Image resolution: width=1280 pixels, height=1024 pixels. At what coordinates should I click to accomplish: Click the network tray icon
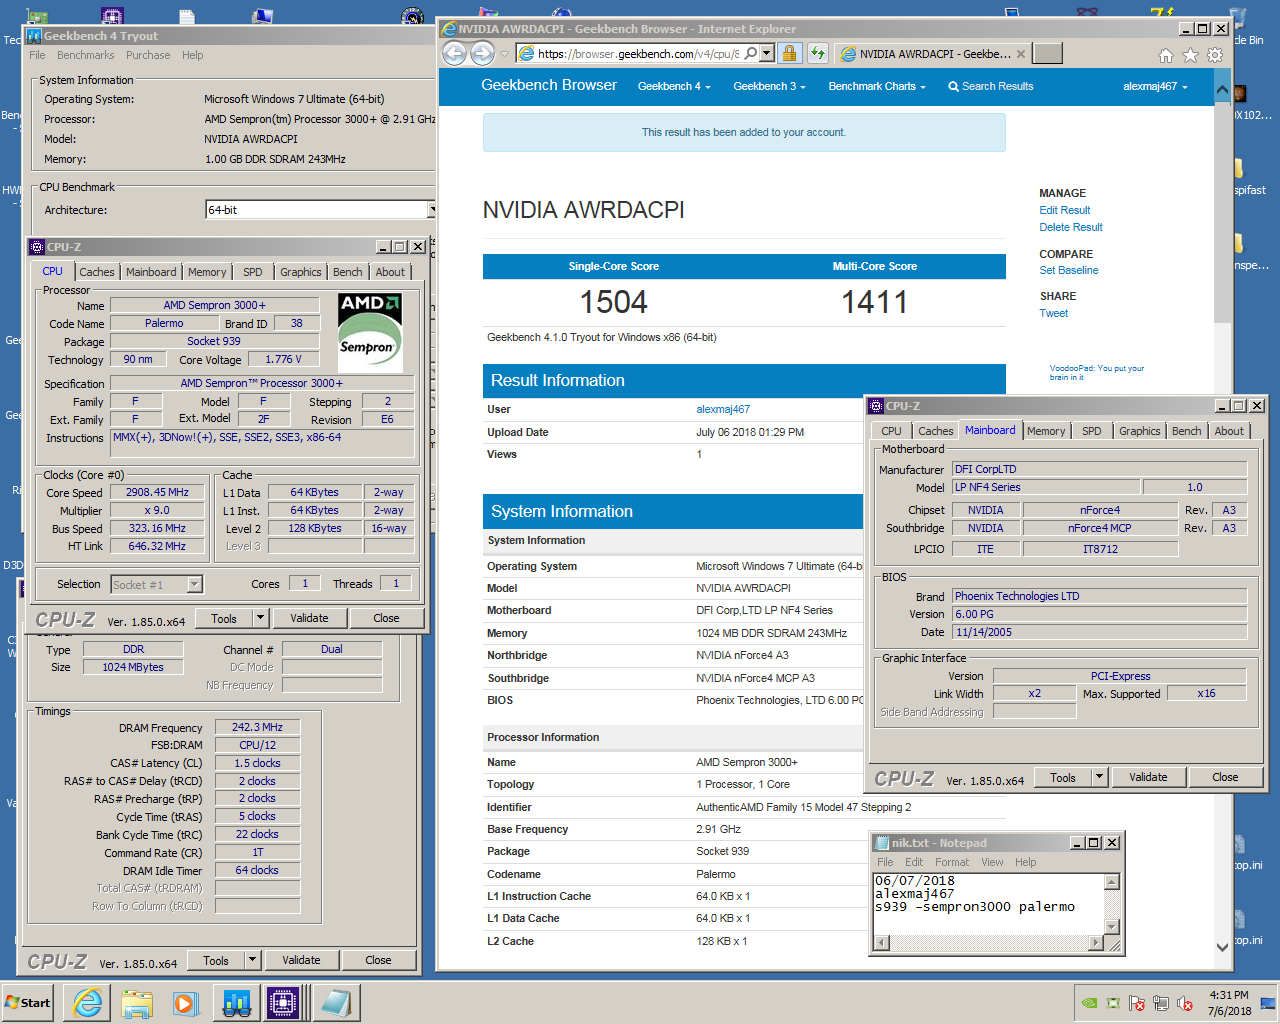pos(1161,1003)
